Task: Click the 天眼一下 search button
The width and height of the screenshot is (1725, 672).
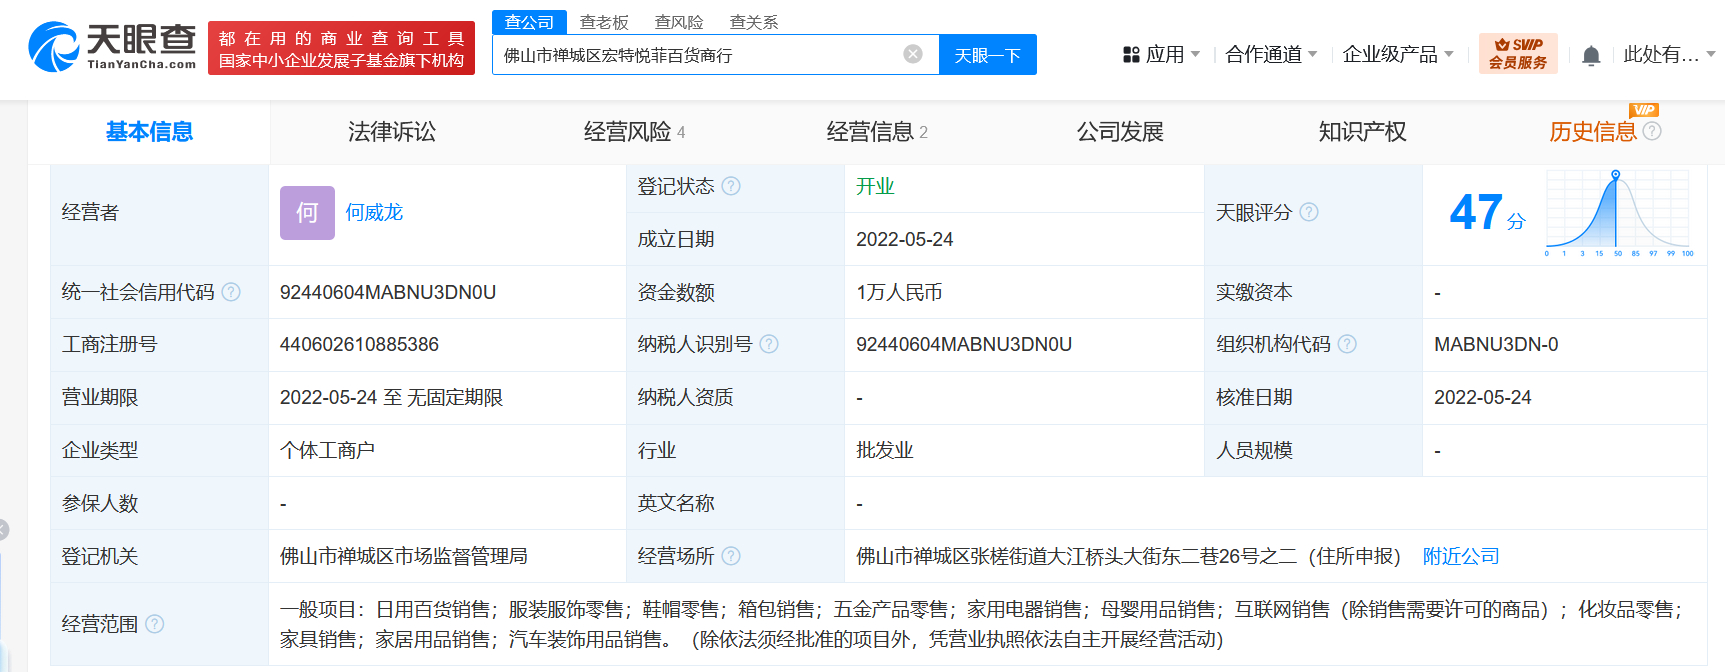Action: point(988,54)
